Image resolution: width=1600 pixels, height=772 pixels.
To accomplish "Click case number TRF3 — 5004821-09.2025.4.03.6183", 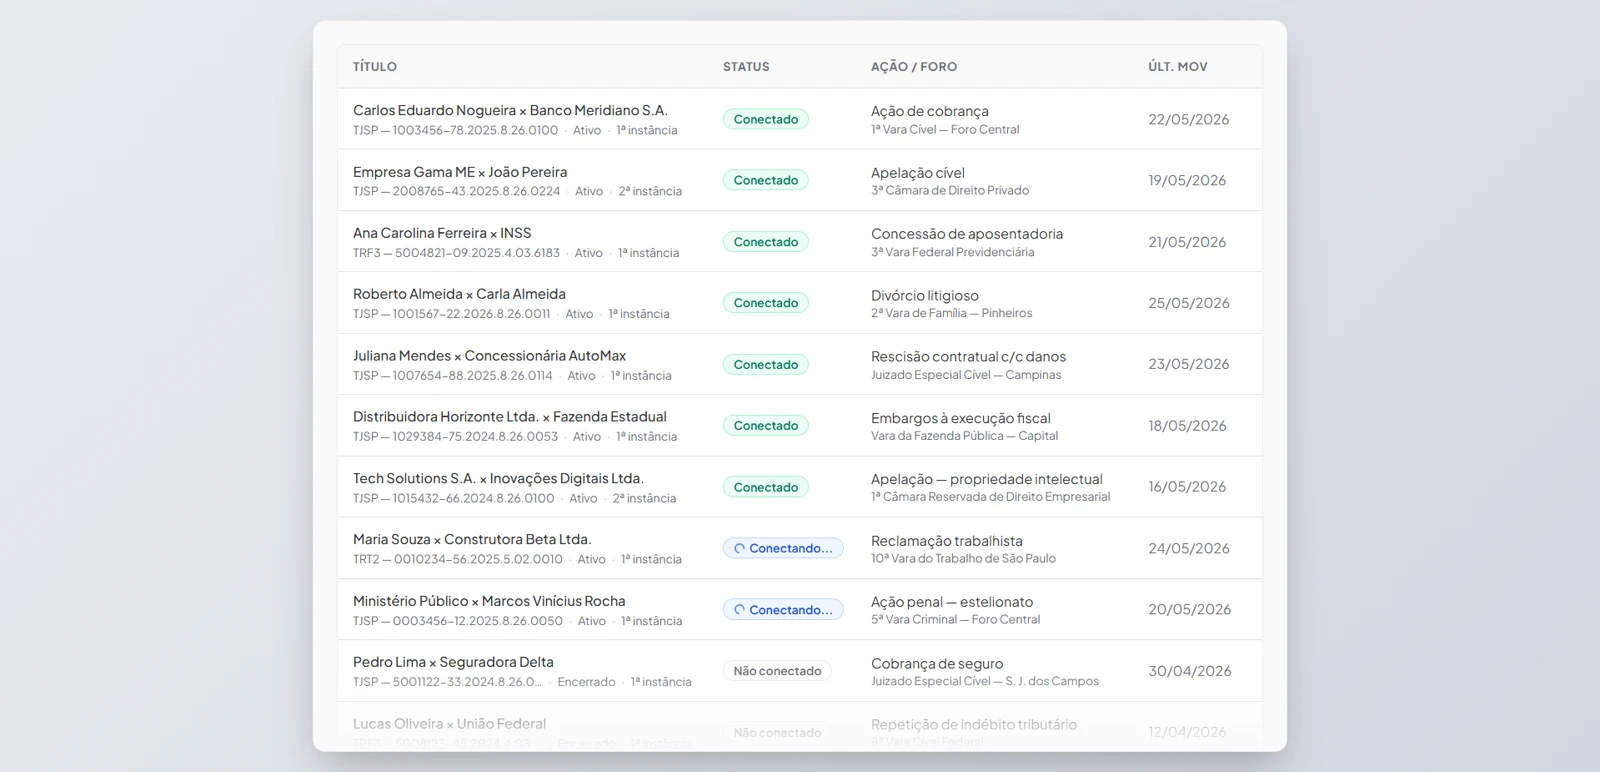I will pos(457,253).
